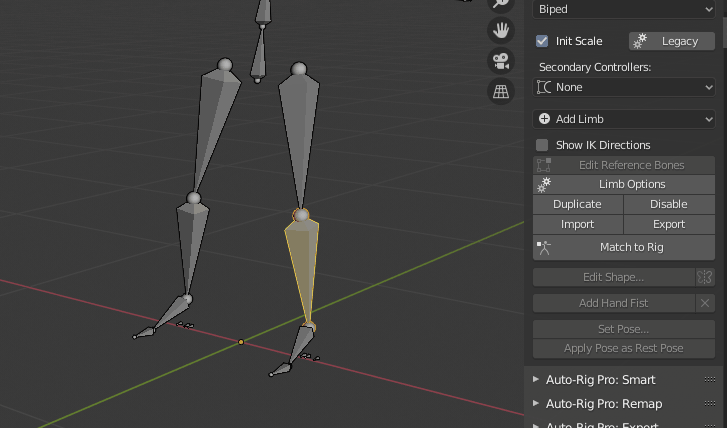Click the Edit Shape... button
The width and height of the screenshot is (727, 428).
pos(613,277)
